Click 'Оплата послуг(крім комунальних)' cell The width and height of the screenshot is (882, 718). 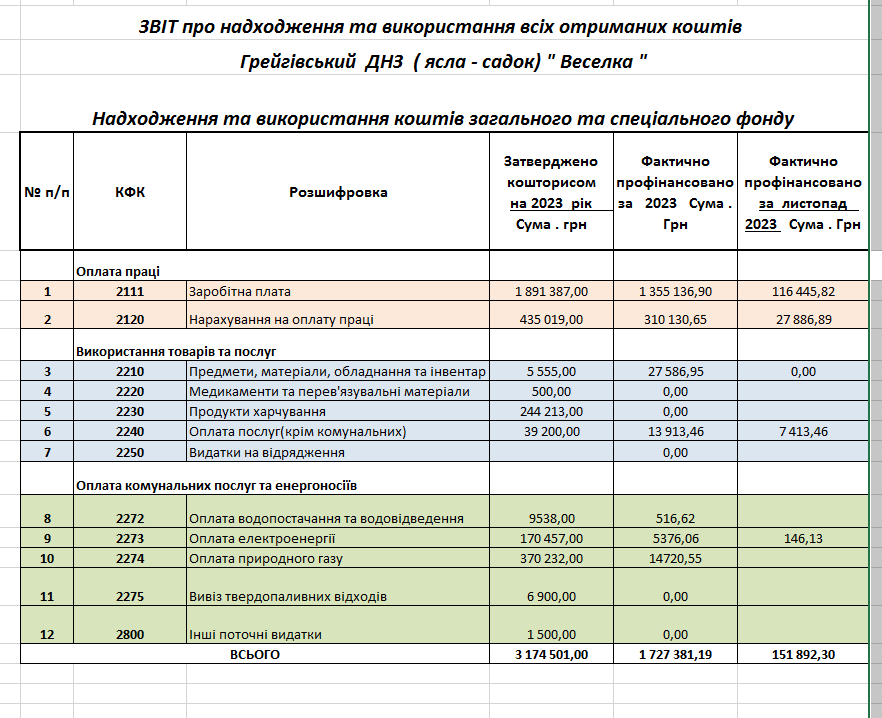(338, 431)
